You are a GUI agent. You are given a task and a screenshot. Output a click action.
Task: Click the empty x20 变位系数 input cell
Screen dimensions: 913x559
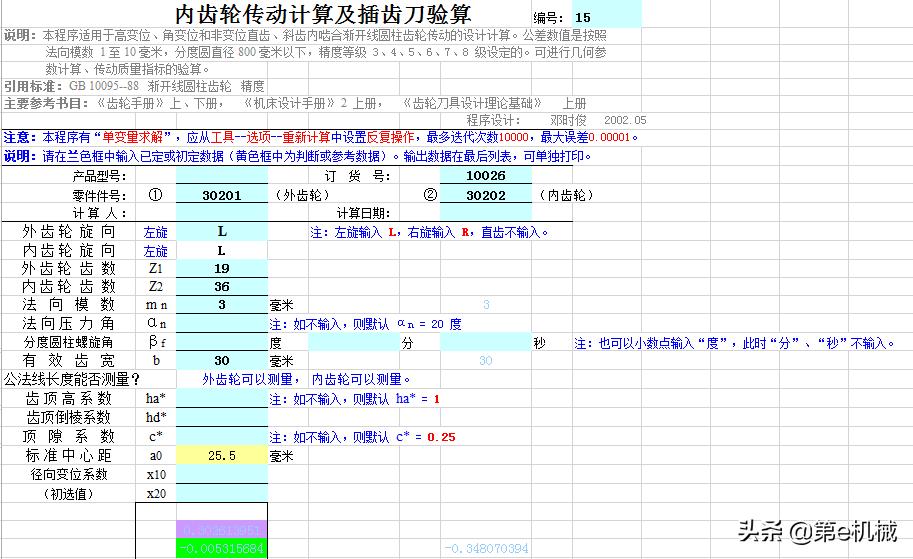tap(222, 493)
